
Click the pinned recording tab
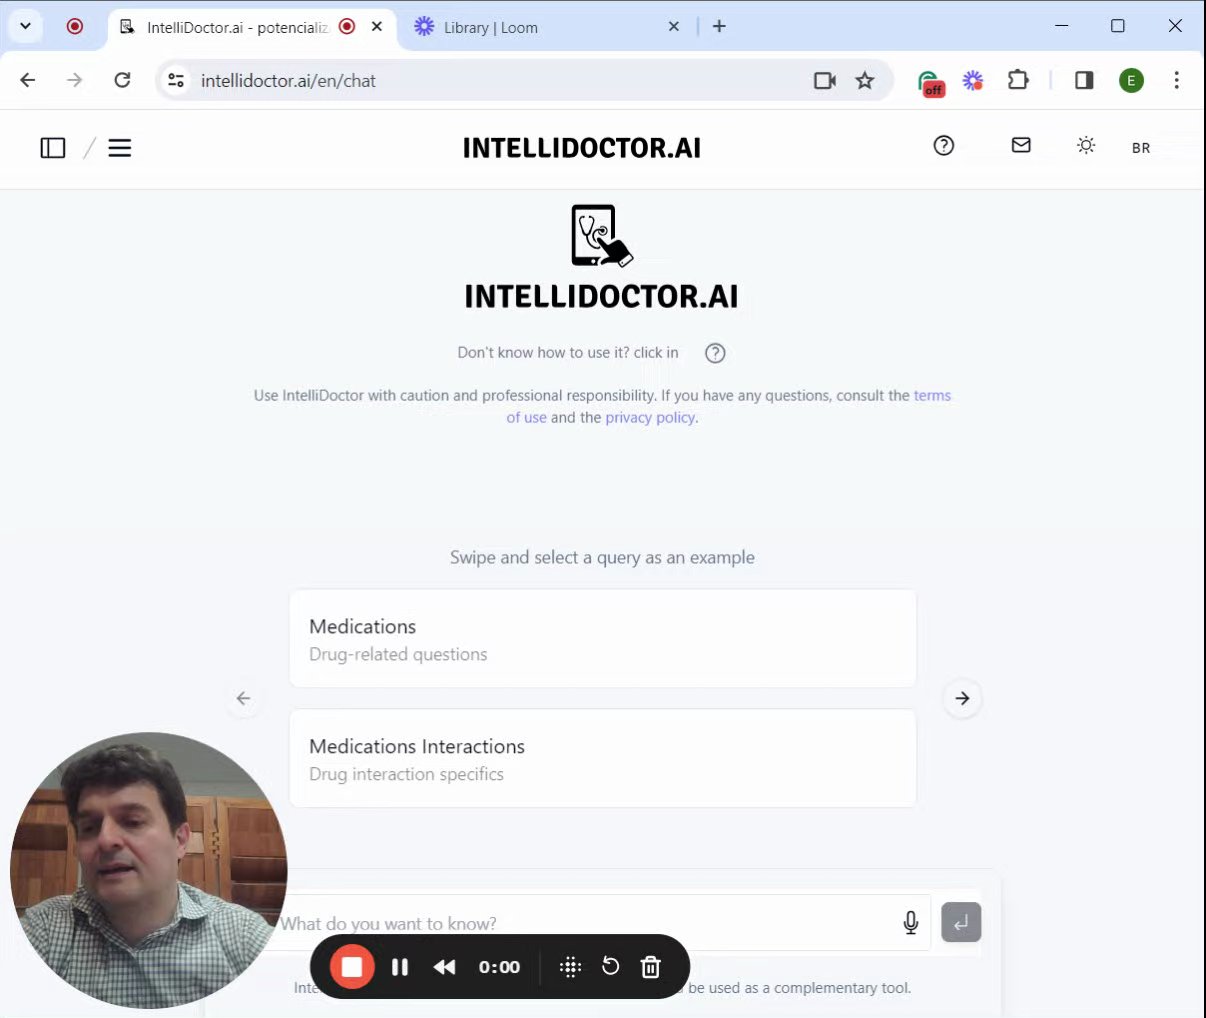(75, 26)
